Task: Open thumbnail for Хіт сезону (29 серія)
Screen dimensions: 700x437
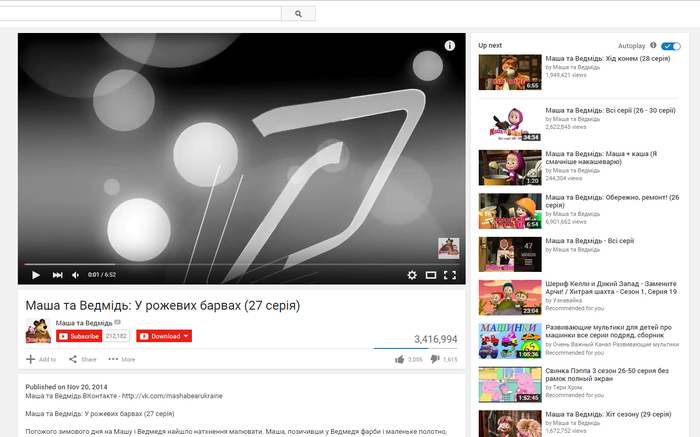Action: coord(510,424)
